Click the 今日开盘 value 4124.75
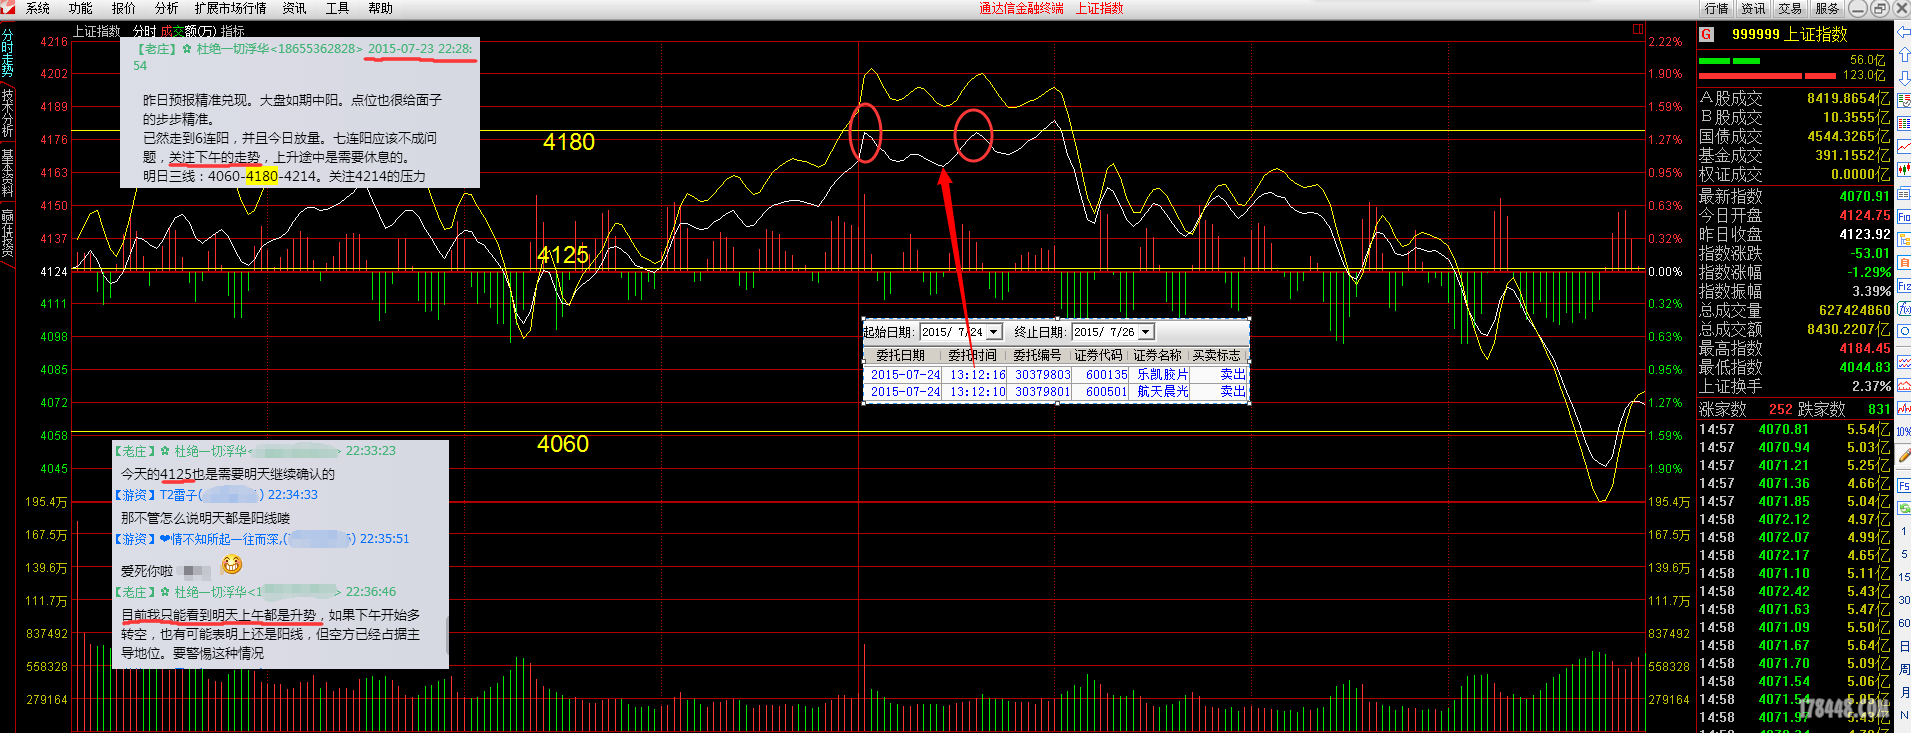This screenshot has width=1911, height=733. [1864, 216]
